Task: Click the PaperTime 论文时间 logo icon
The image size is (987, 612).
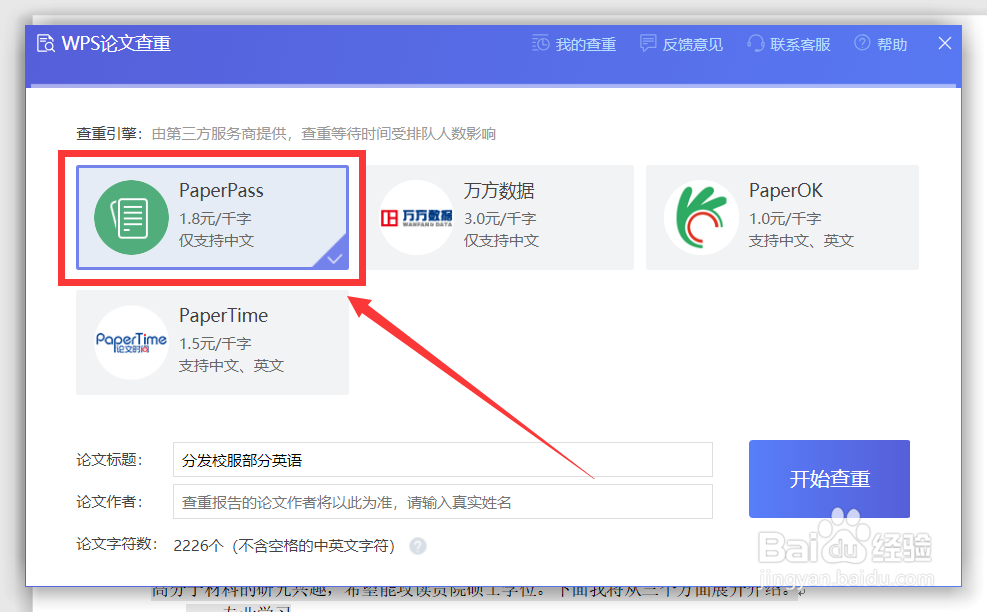Action: click(130, 343)
